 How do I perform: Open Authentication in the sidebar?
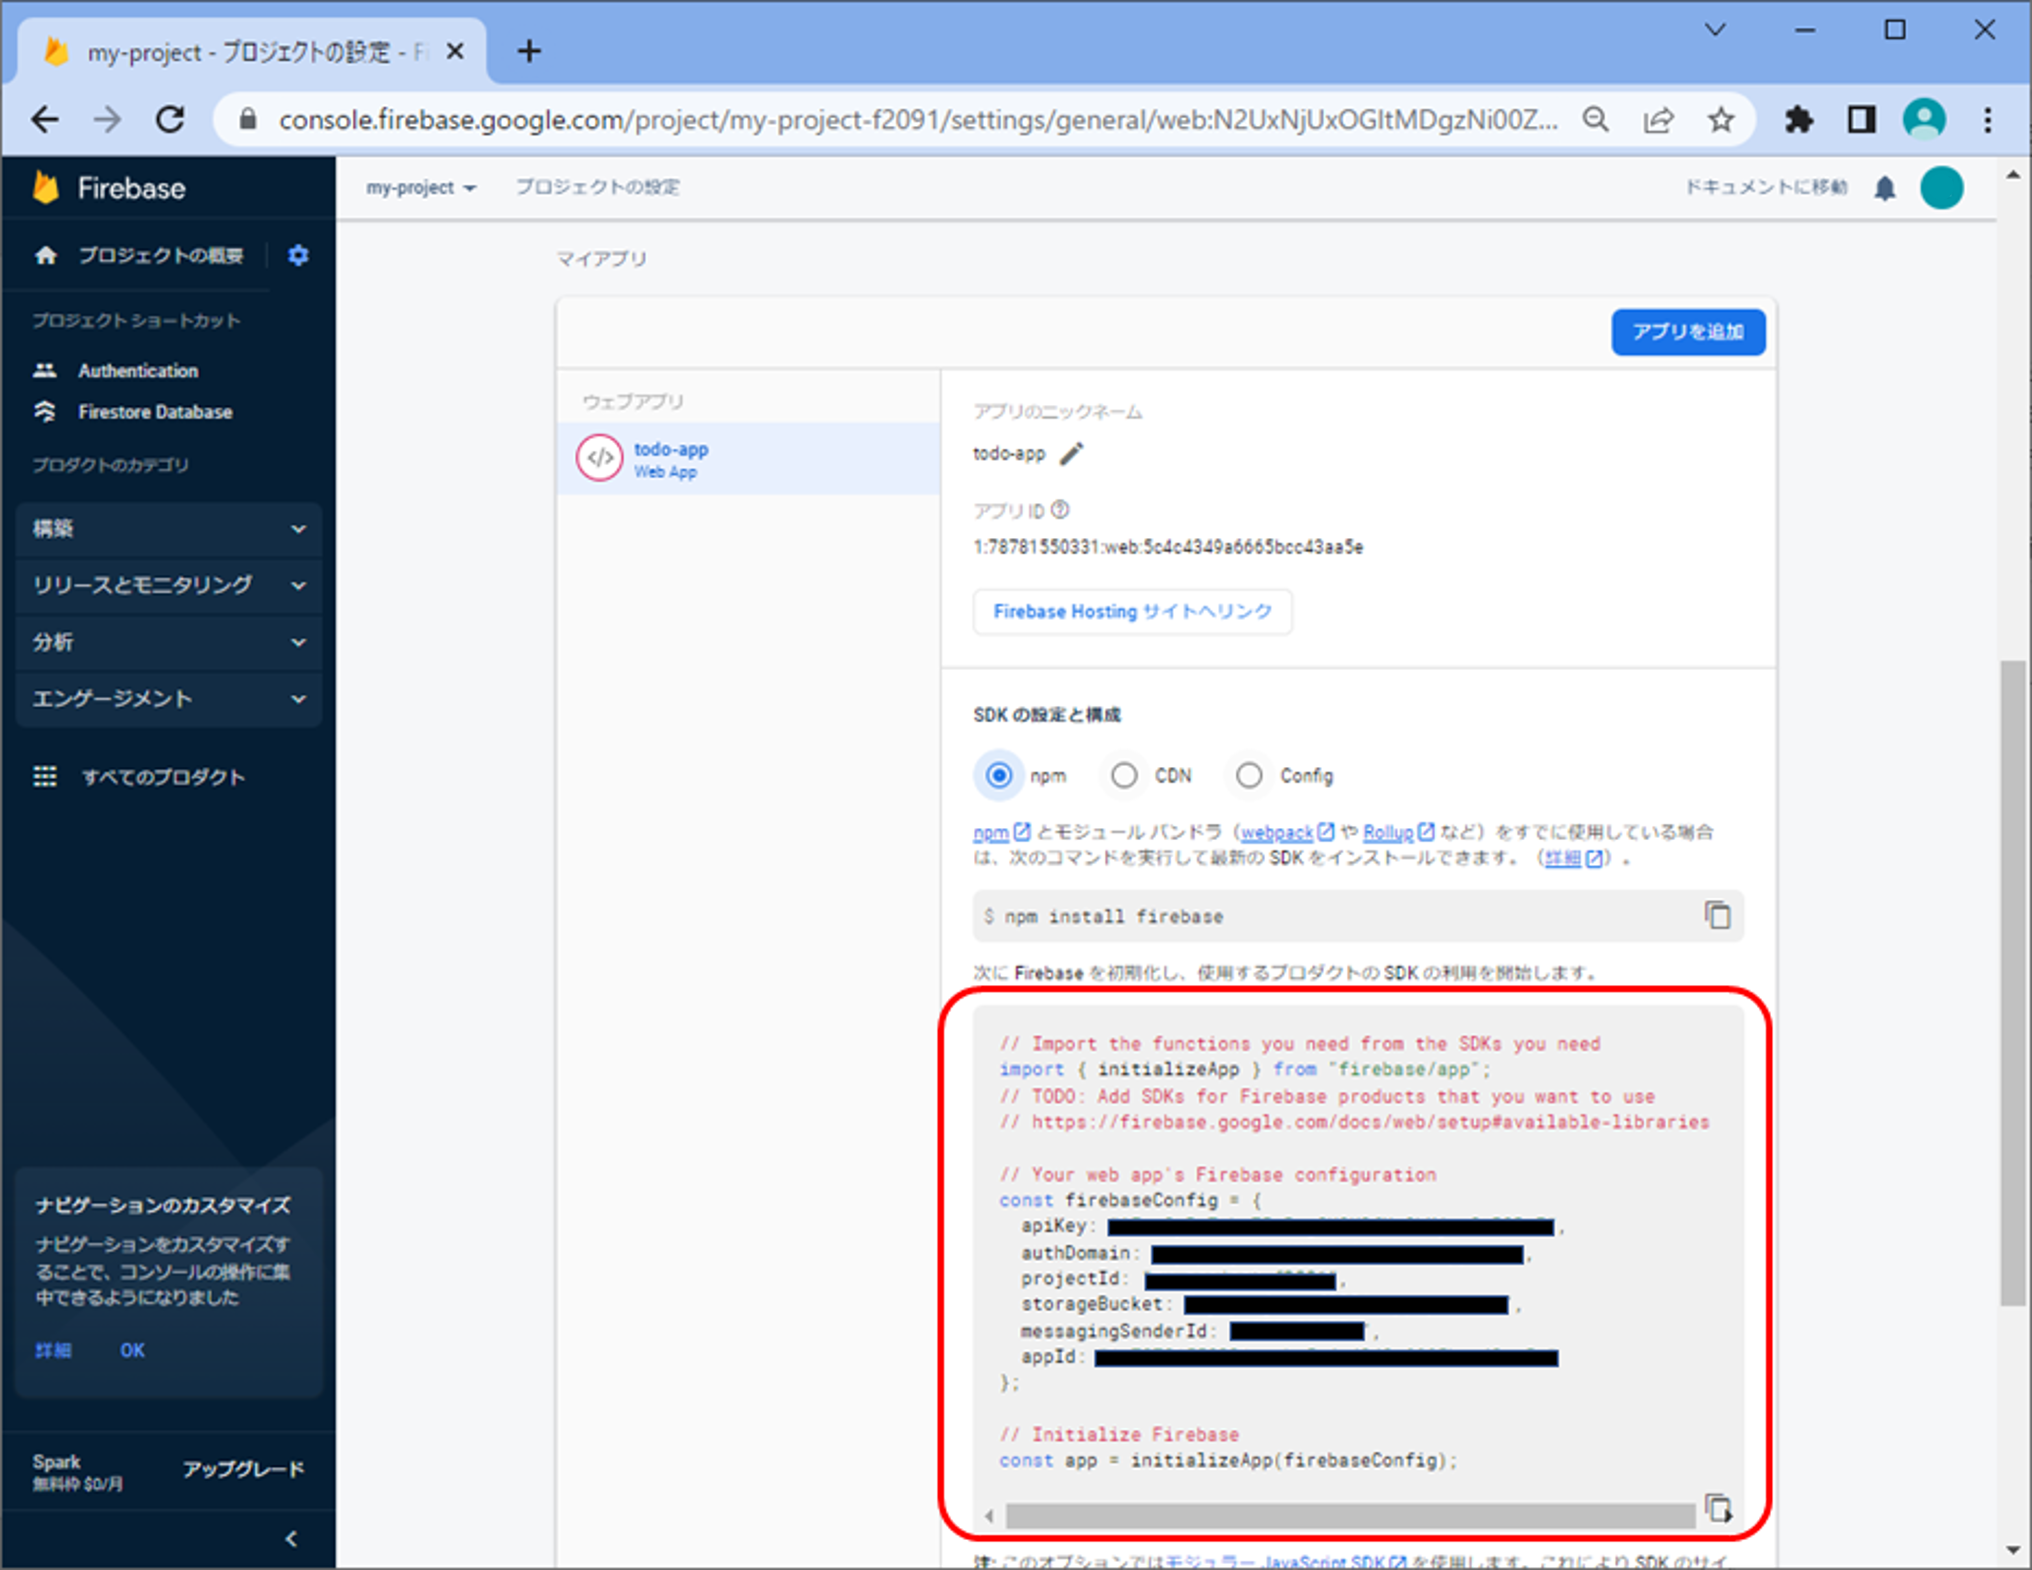pyautogui.click(x=138, y=370)
